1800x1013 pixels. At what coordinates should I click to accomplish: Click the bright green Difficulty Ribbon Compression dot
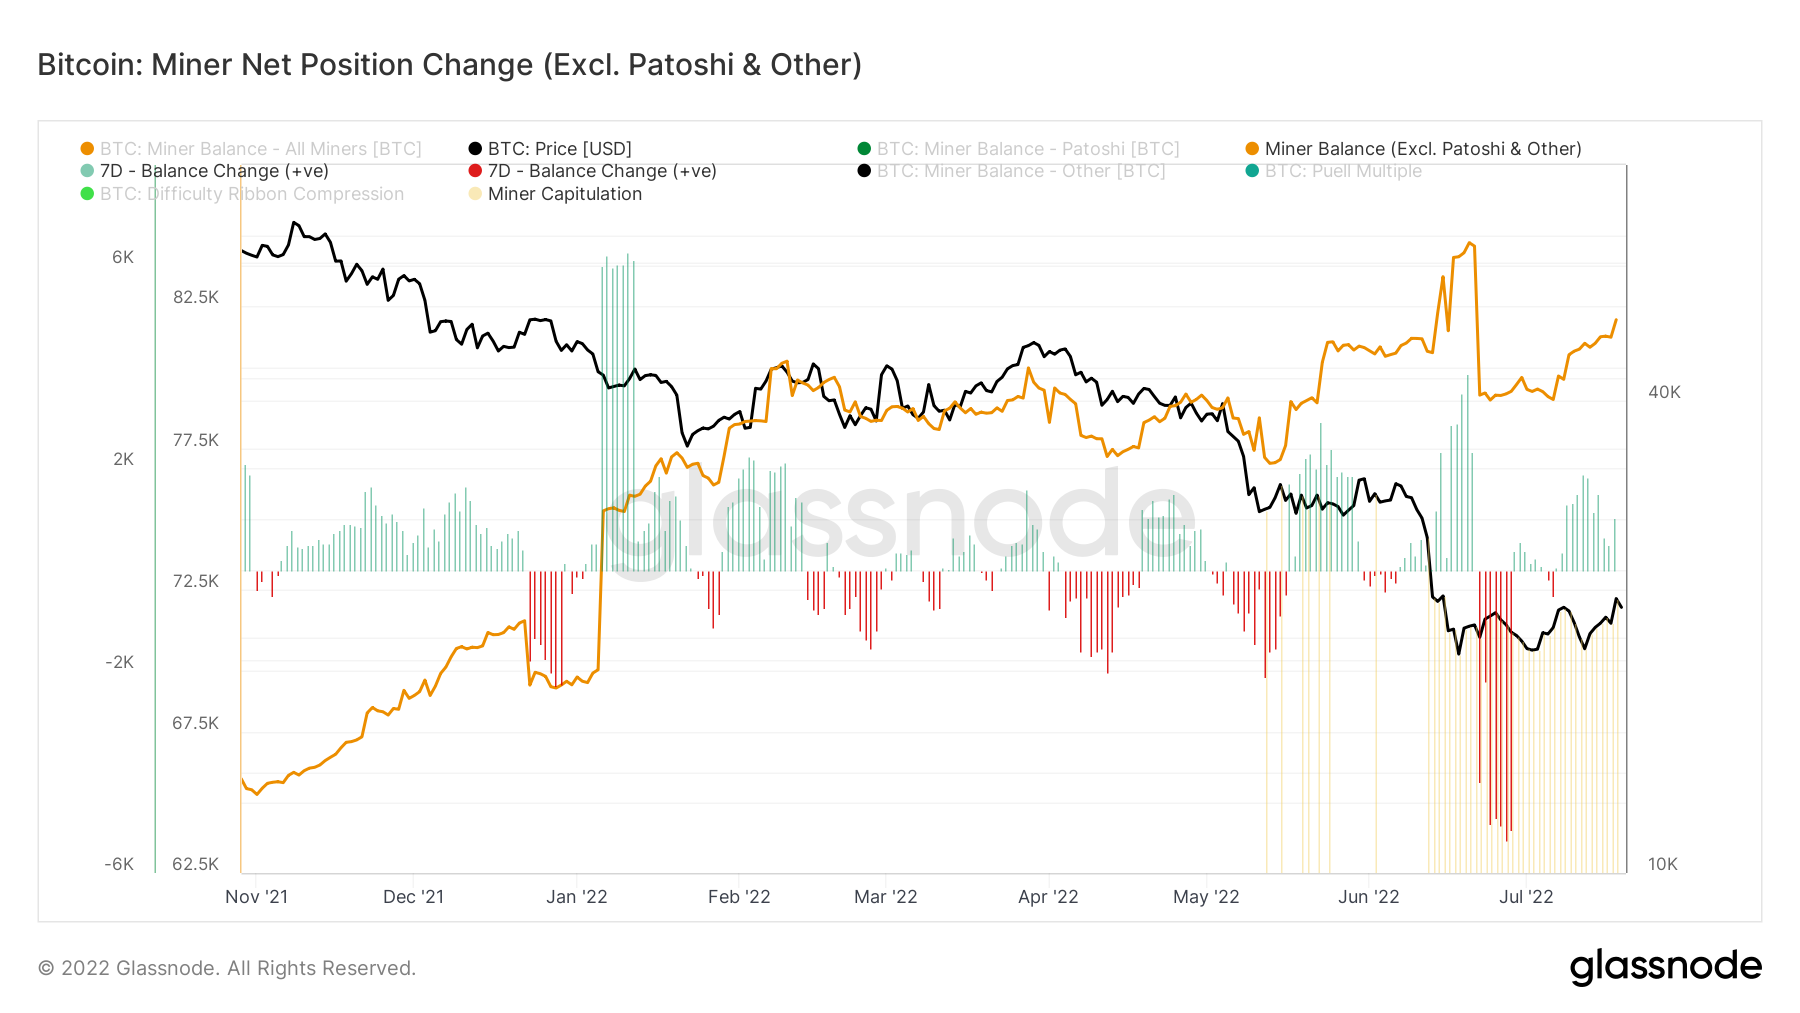coord(87,194)
